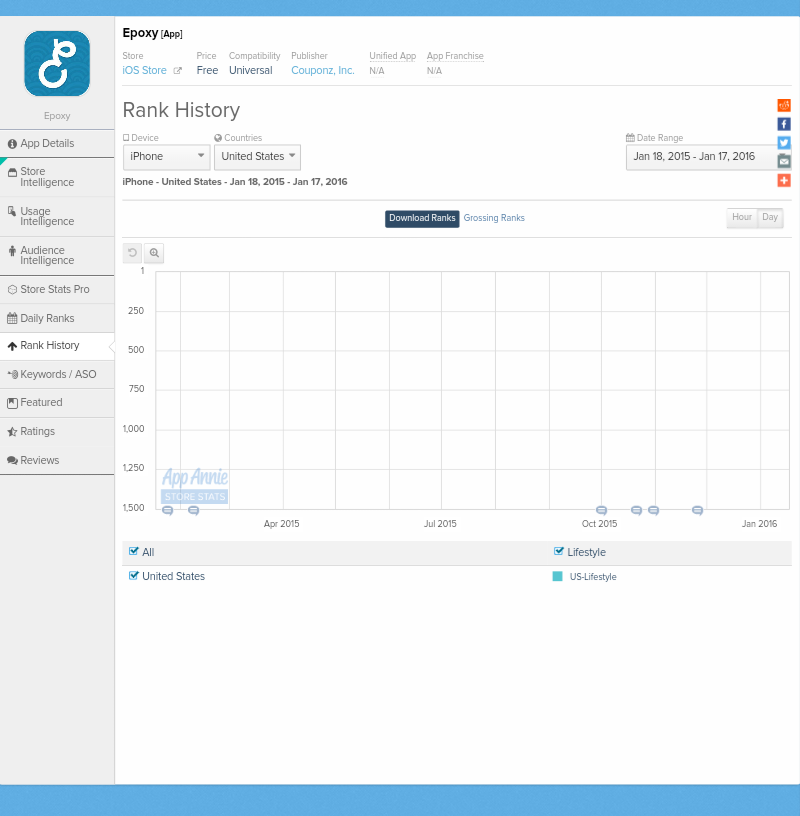Screen dimensions: 800x816
Task: Share via the orange share icon
Action: pyautogui.click(x=784, y=105)
